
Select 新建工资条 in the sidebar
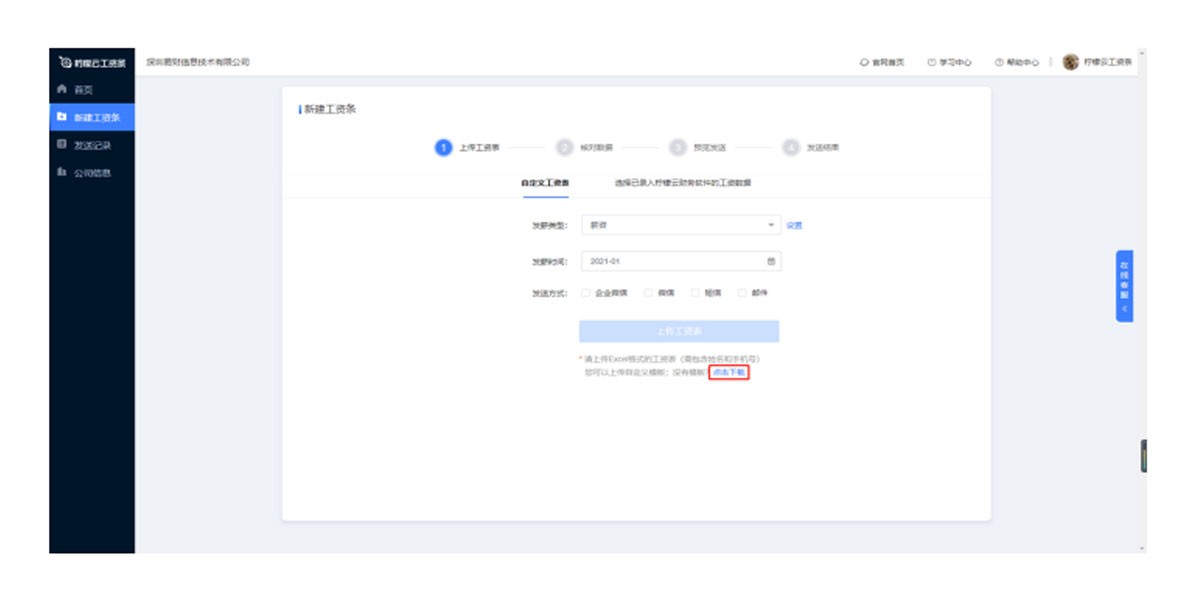click(92, 117)
